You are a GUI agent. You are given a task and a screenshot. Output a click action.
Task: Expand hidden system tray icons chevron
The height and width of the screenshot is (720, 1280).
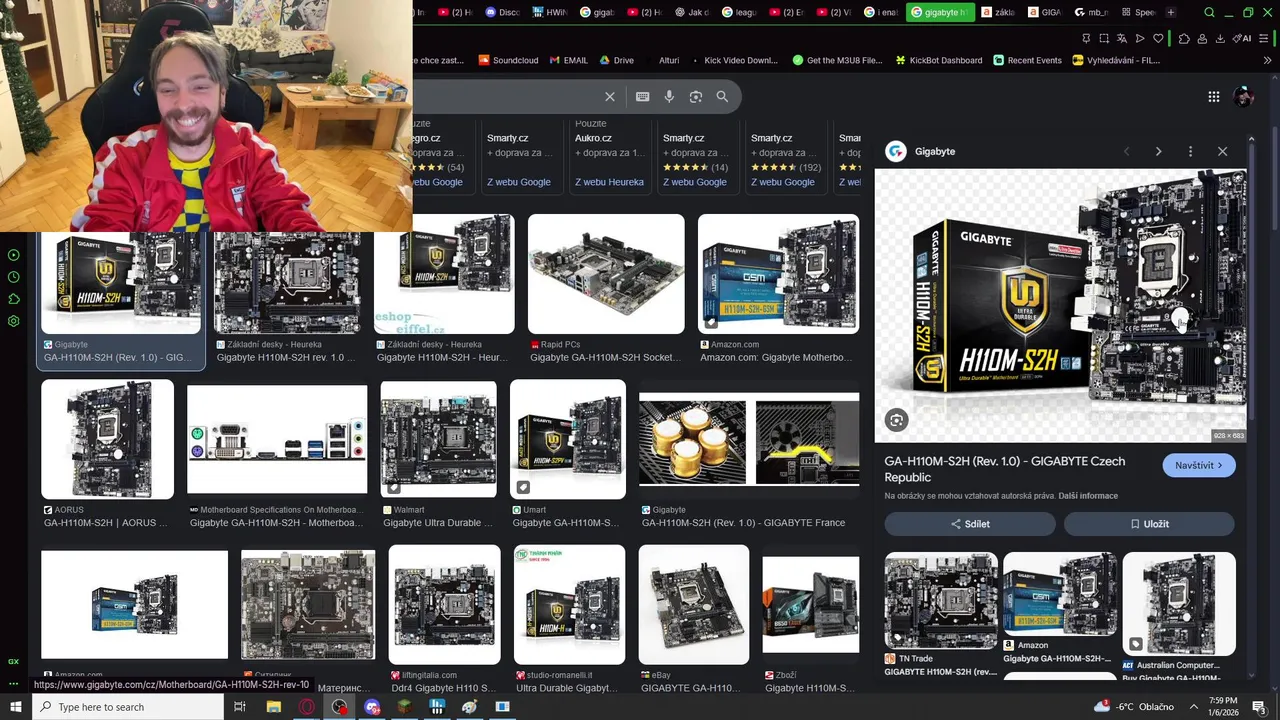click(1193, 706)
